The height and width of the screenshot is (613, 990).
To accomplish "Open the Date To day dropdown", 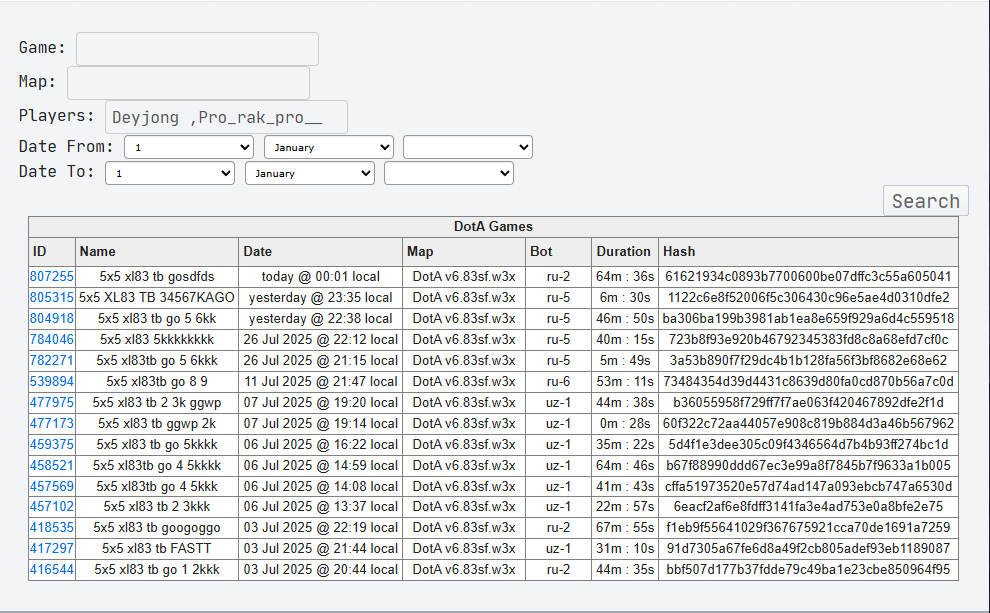I will click(170, 173).
